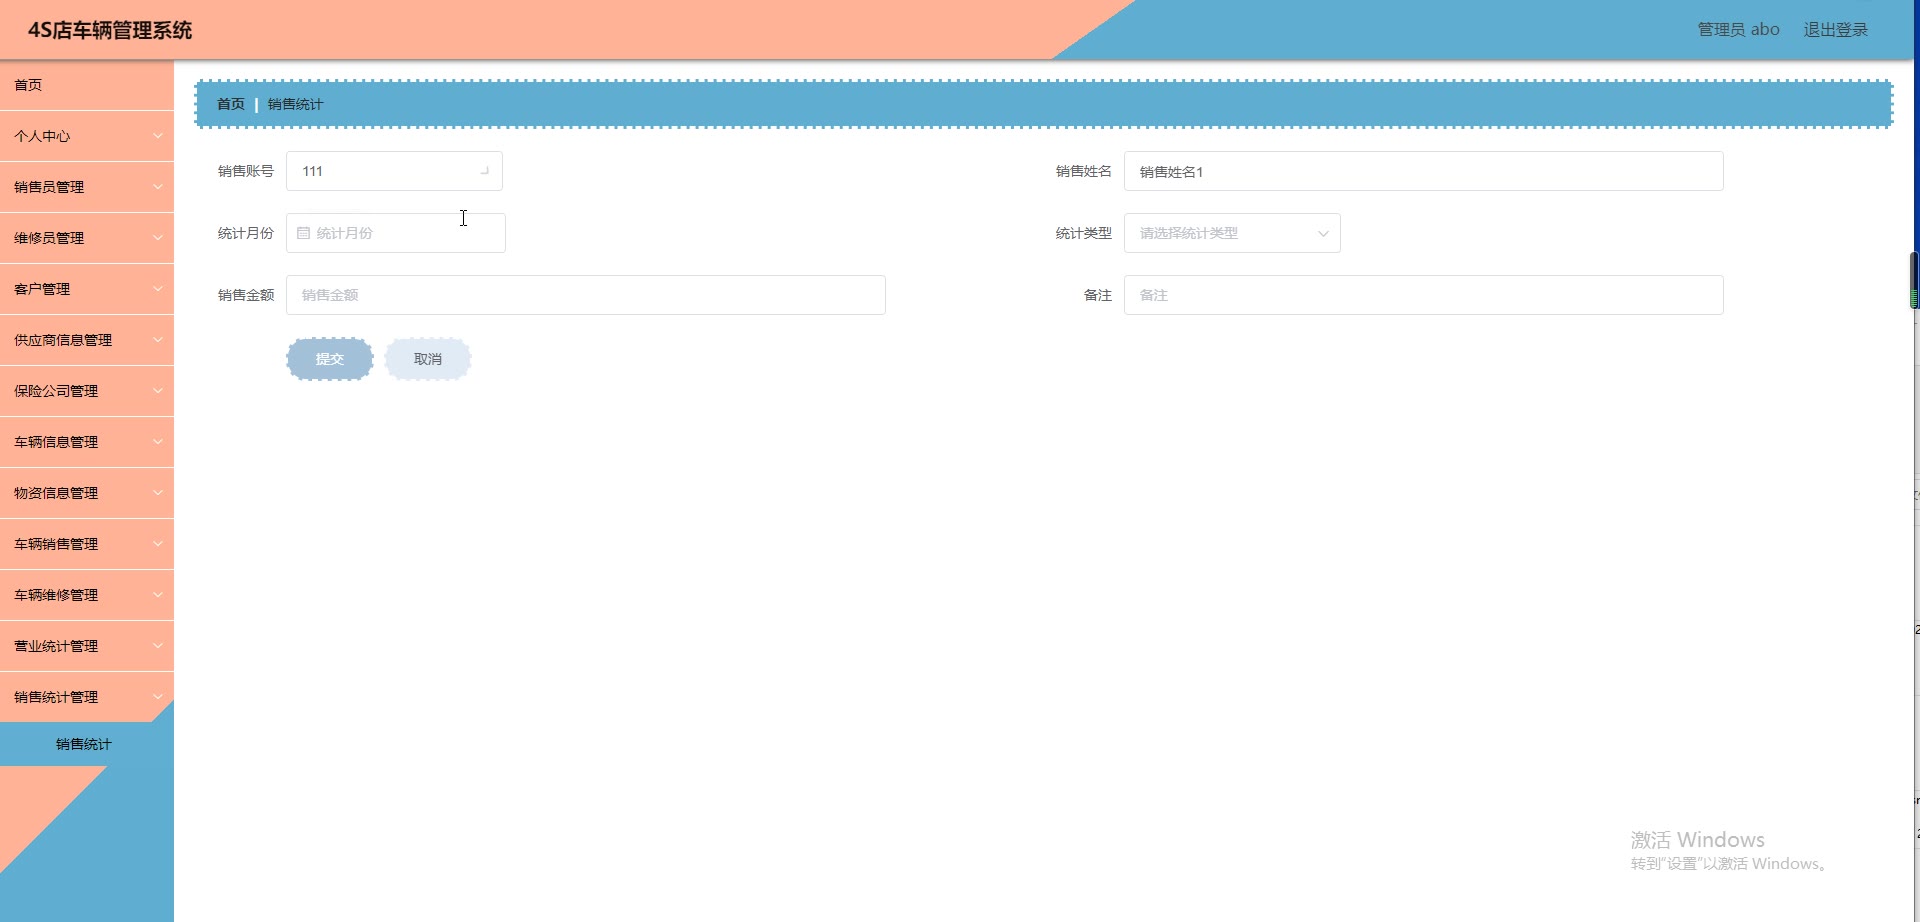Click the 销售统计 breadcrumb text

pyautogui.click(x=295, y=104)
